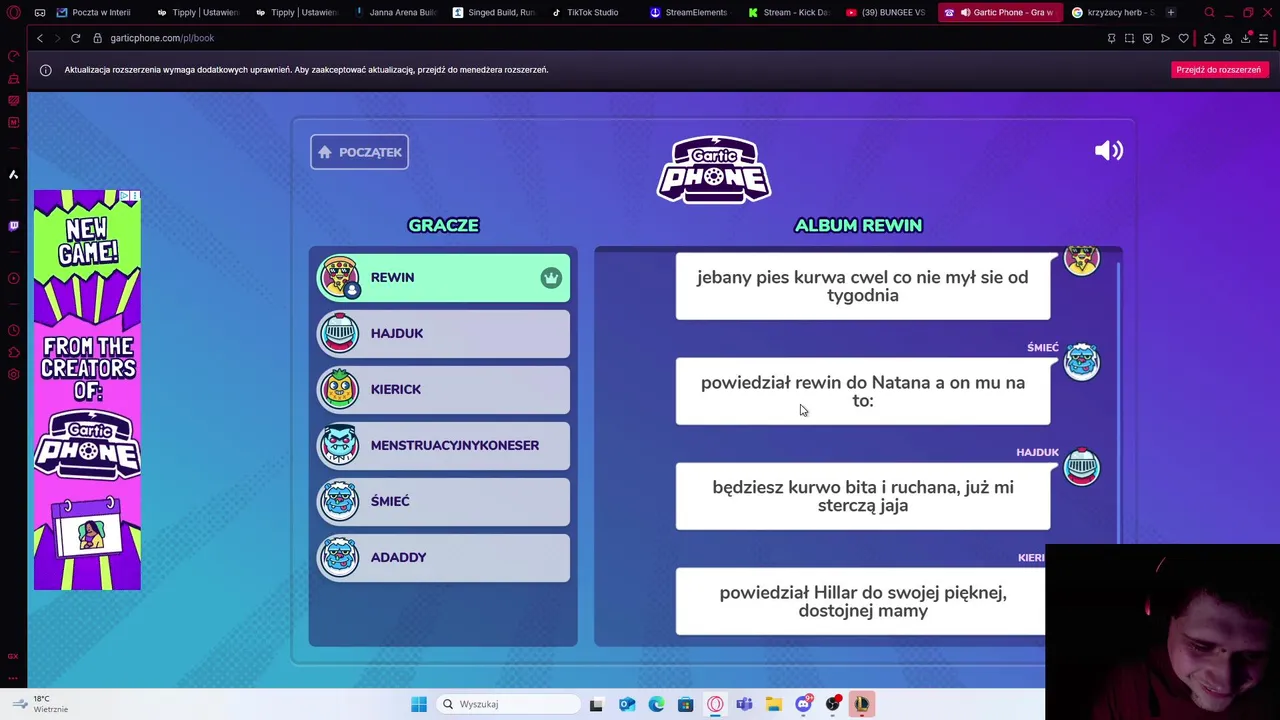
Task: Open Discord from taskbar
Action: (803, 704)
